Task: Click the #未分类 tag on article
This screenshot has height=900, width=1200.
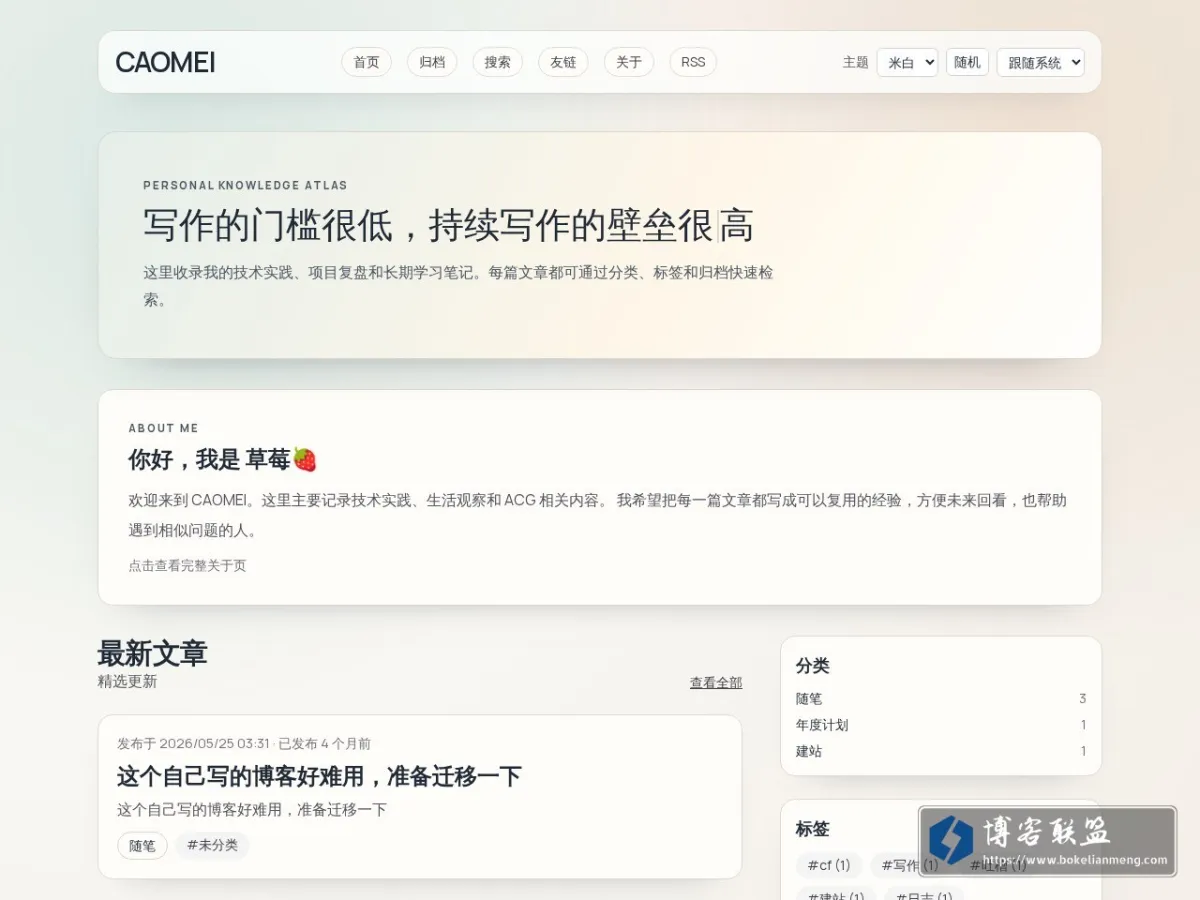Action: click(212, 846)
